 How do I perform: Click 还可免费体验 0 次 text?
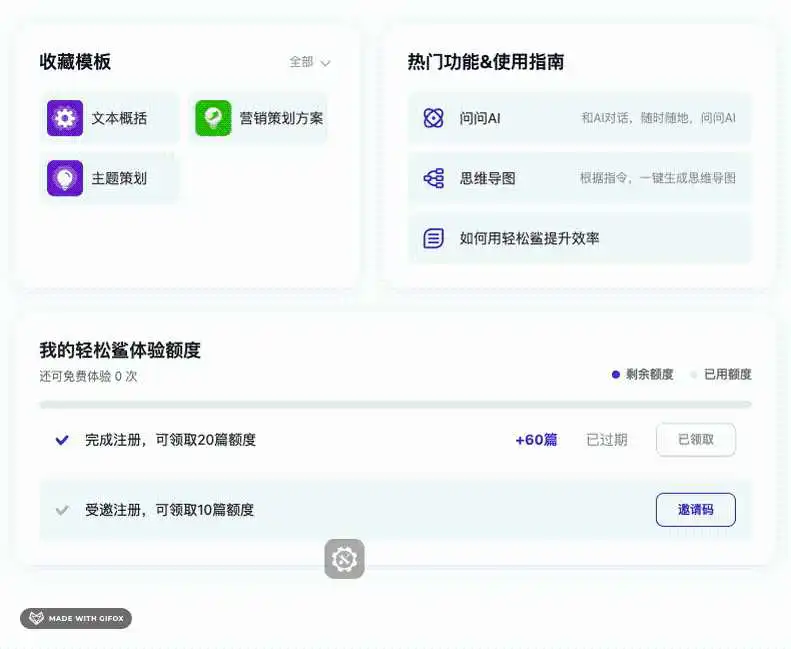point(88,377)
